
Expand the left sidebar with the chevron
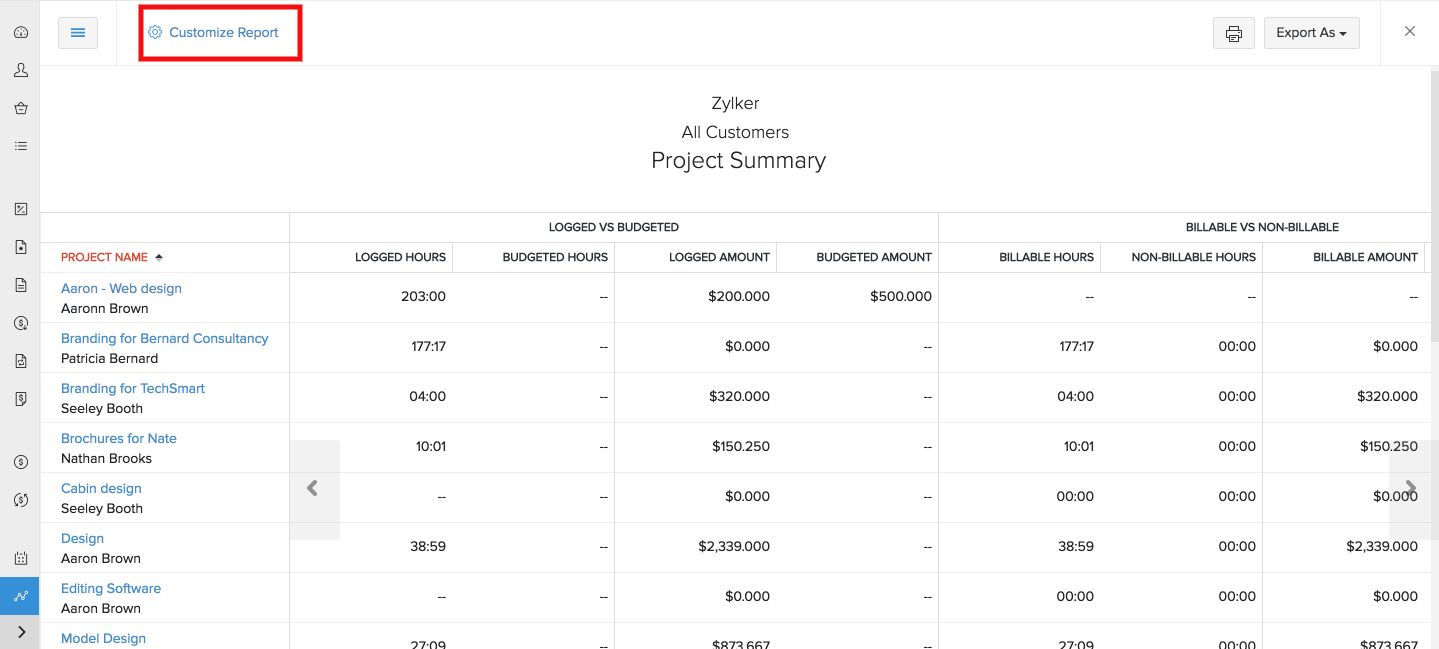pyautogui.click(x=21, y=632)
